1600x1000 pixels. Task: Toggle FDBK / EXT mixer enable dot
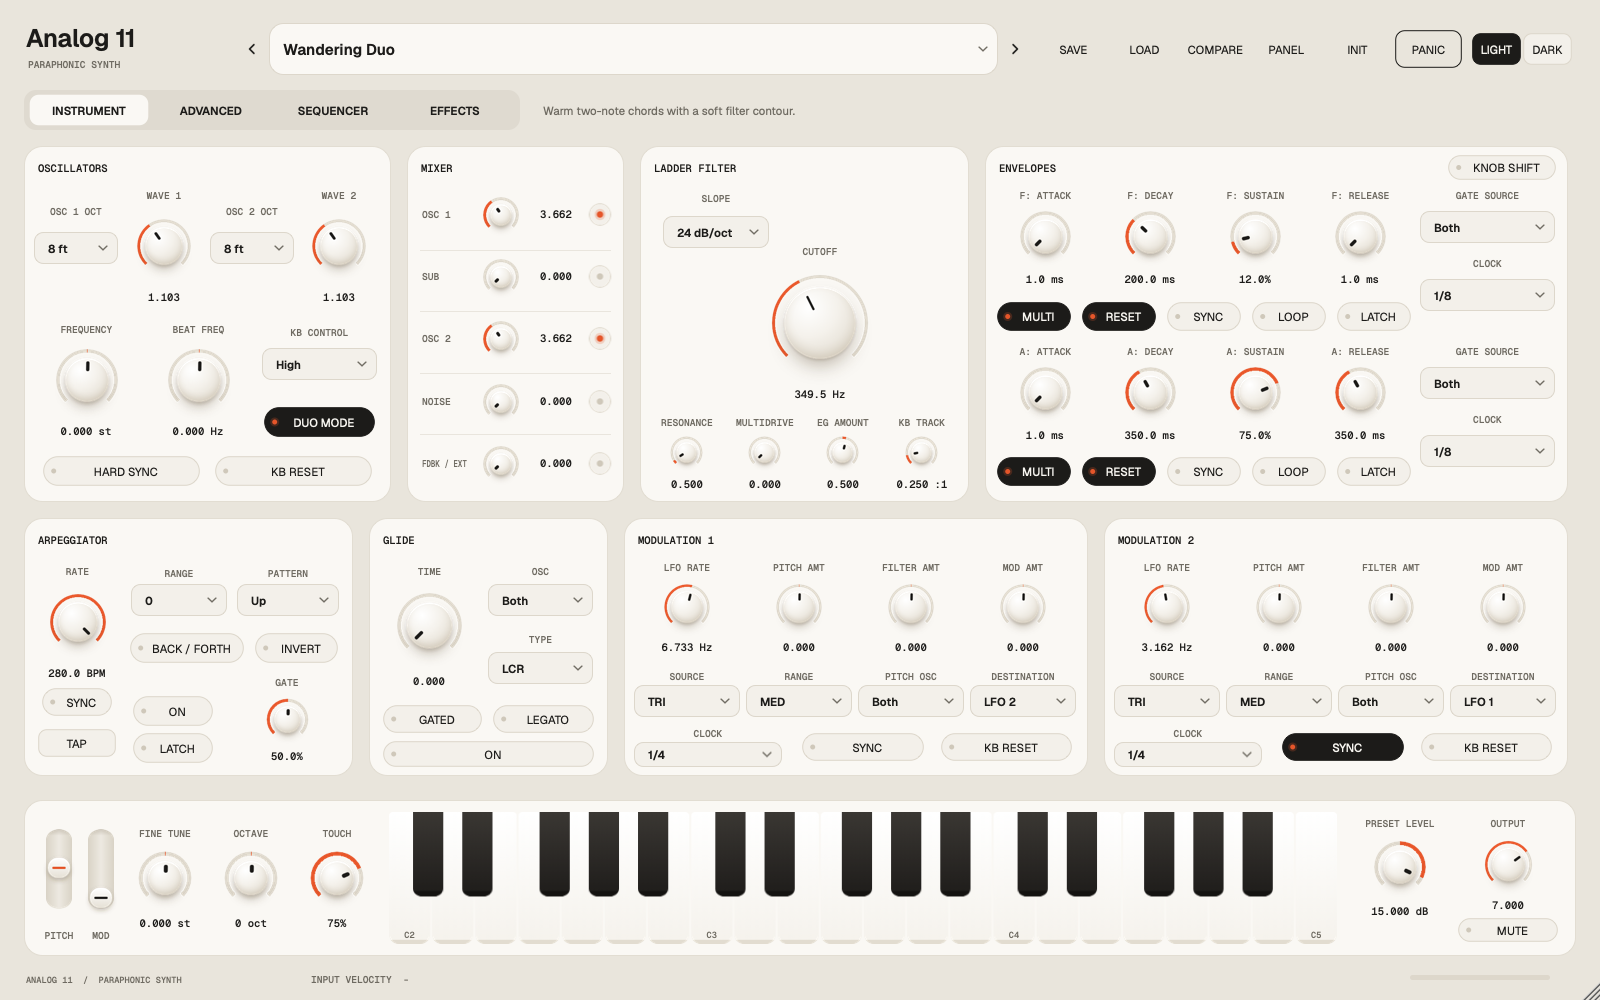click(600, 463)
